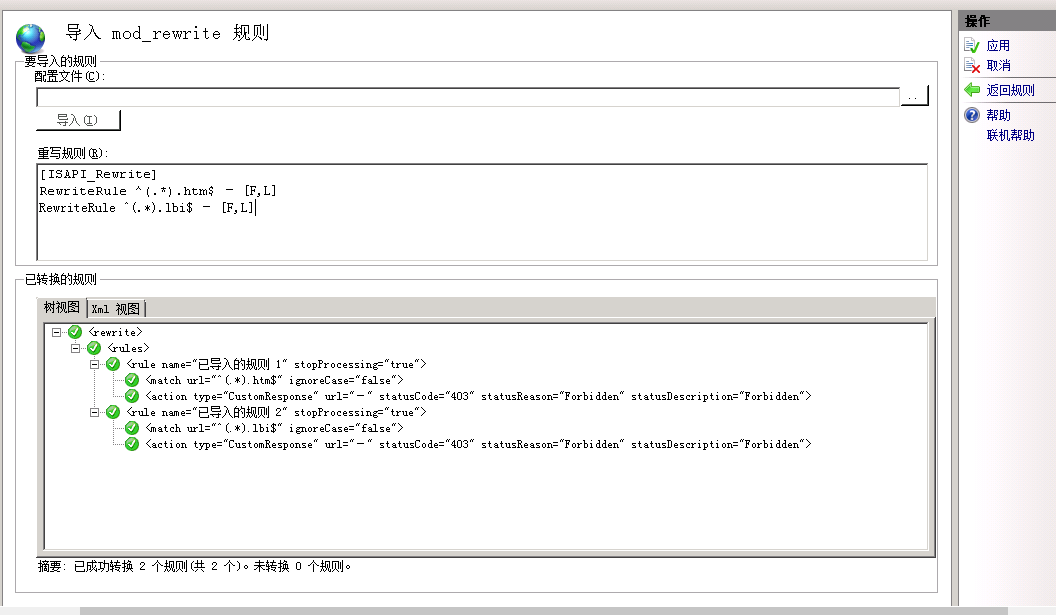
Task: Click the green back arrow for 返回规则
Action: [x=971, y=90]
